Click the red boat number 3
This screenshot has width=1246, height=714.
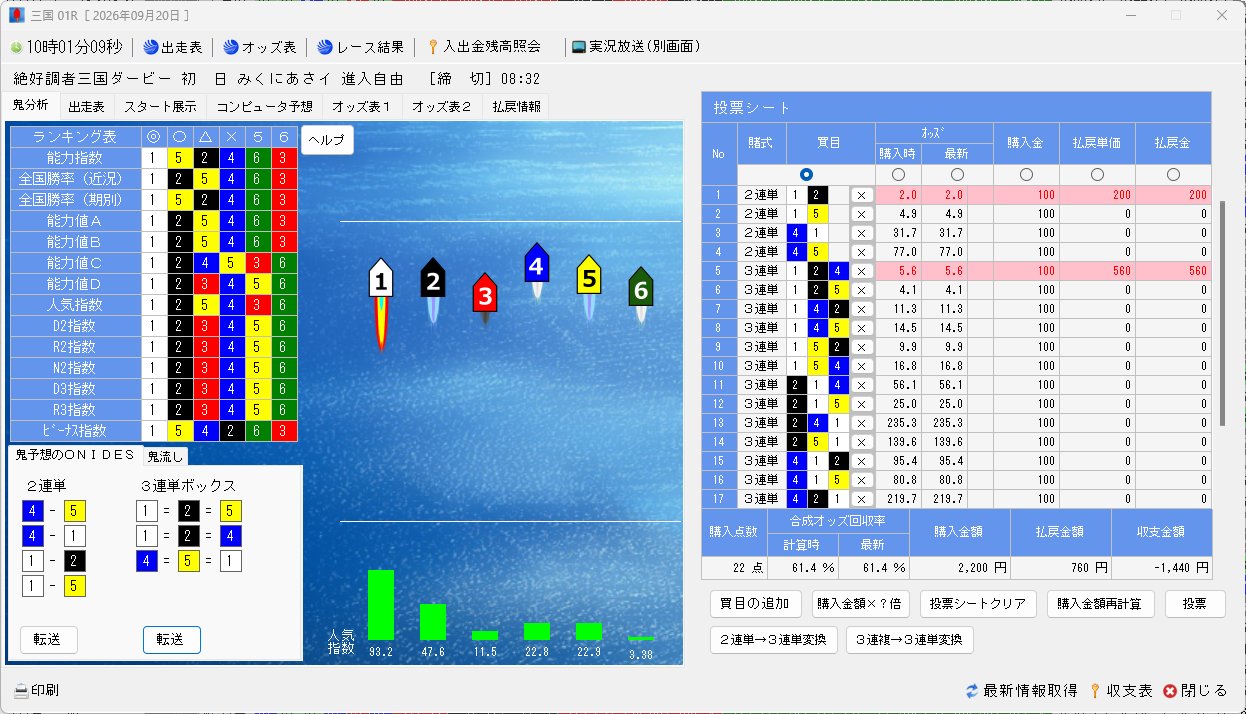(x=485, y=297)
